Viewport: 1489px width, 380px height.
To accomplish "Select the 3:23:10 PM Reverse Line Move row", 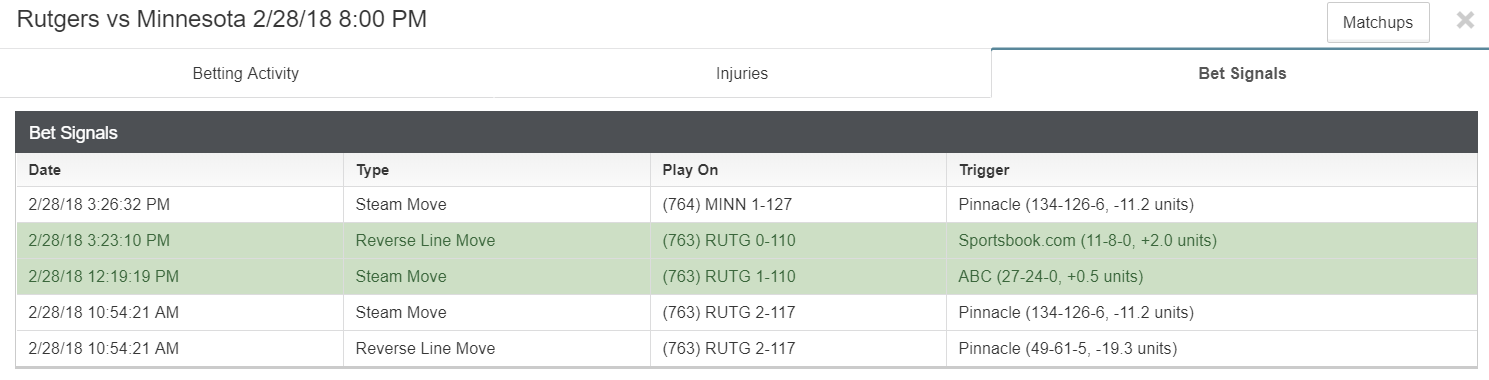I will point(746,240).
